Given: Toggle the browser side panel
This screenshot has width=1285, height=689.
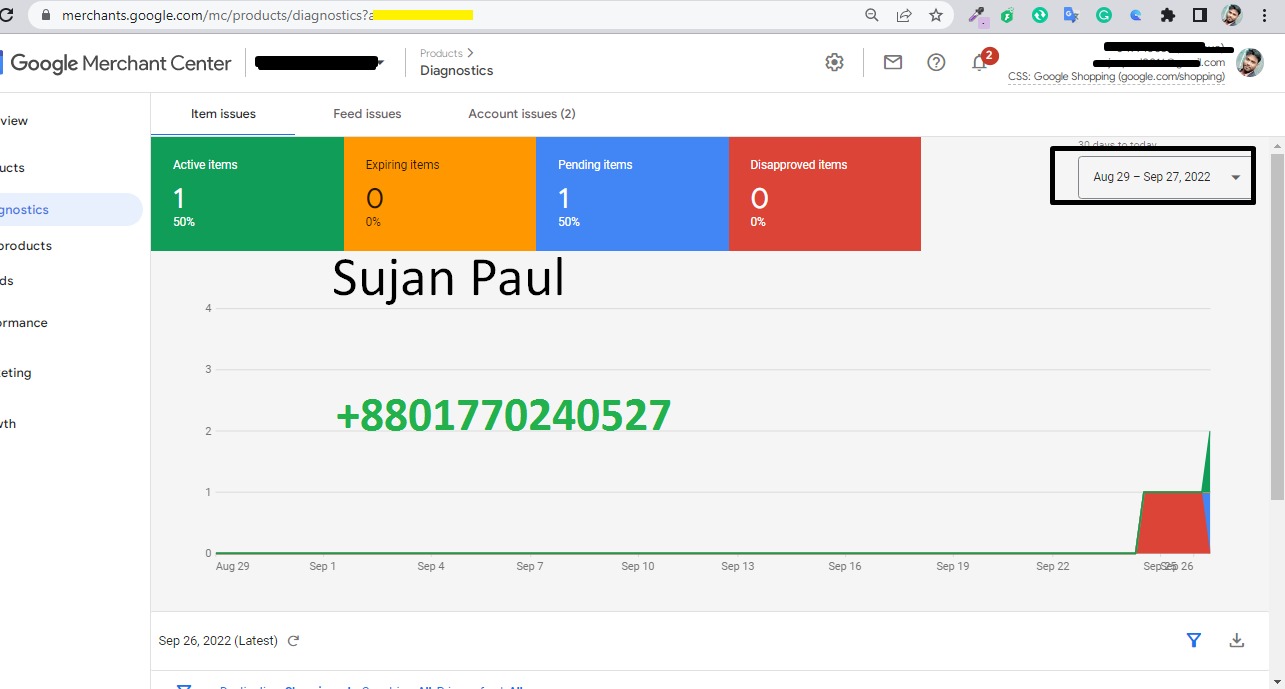Looking at the screenshot, I should point(1200,15).
